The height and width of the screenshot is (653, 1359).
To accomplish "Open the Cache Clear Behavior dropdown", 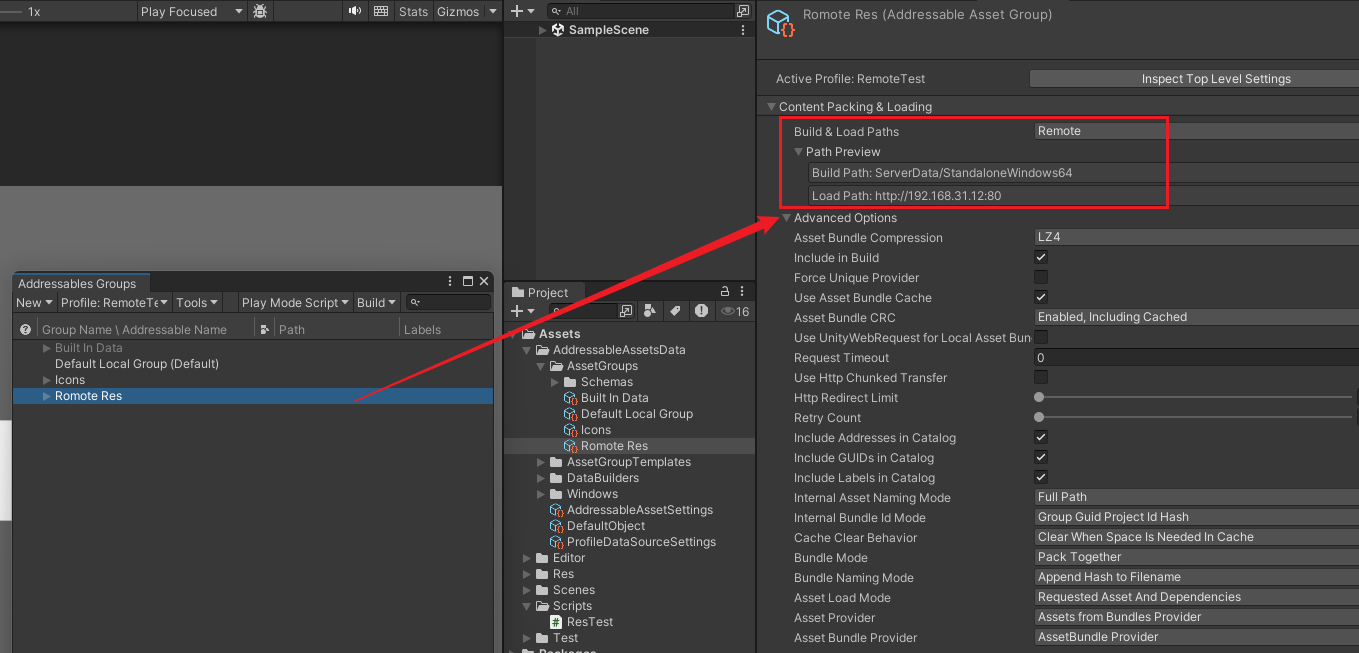I will (1196, 537).
